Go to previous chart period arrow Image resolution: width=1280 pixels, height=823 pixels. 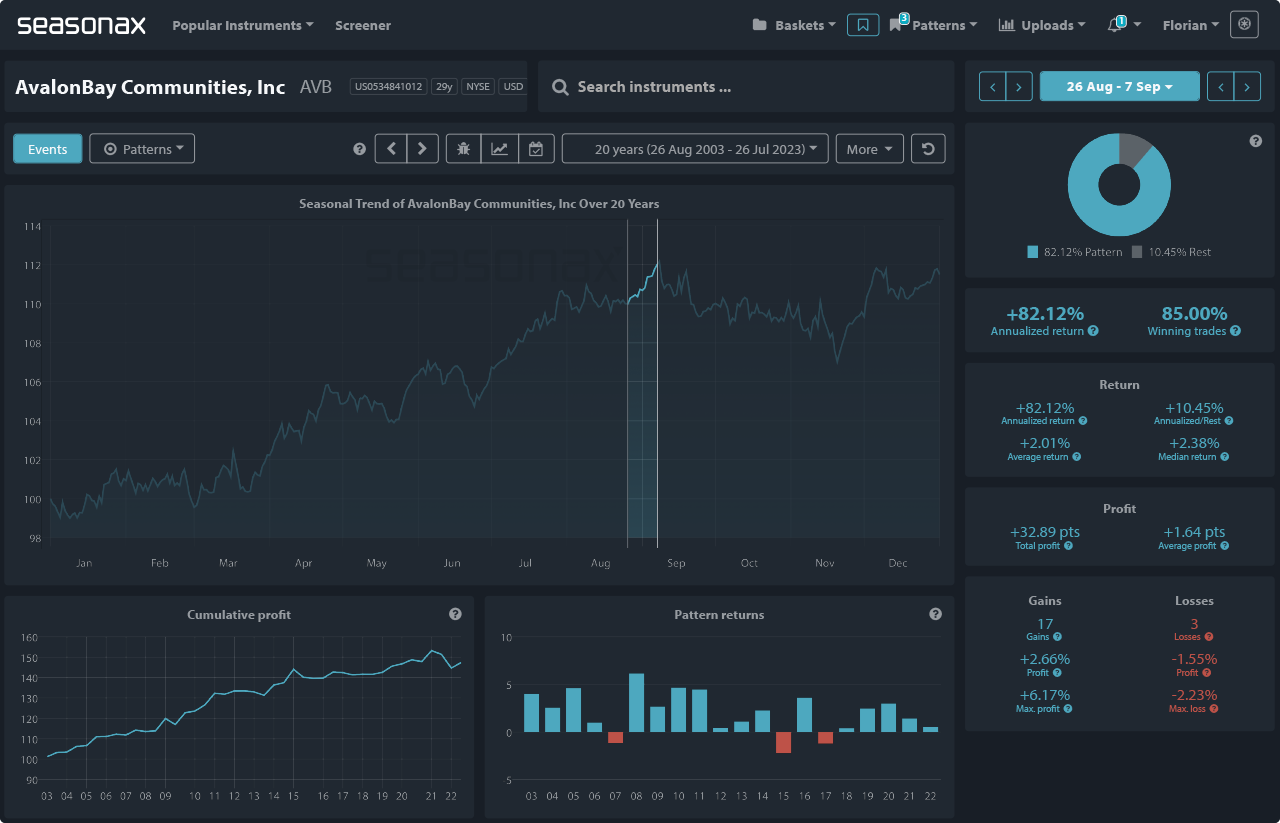pyautogui.click(x=391, y=149)
